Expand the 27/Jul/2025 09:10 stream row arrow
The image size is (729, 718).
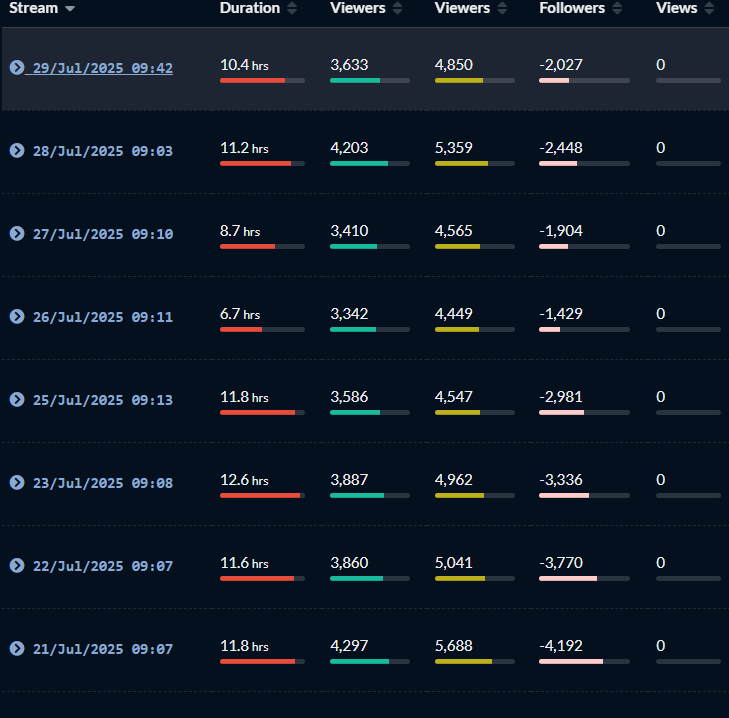(x=17, y=233)
